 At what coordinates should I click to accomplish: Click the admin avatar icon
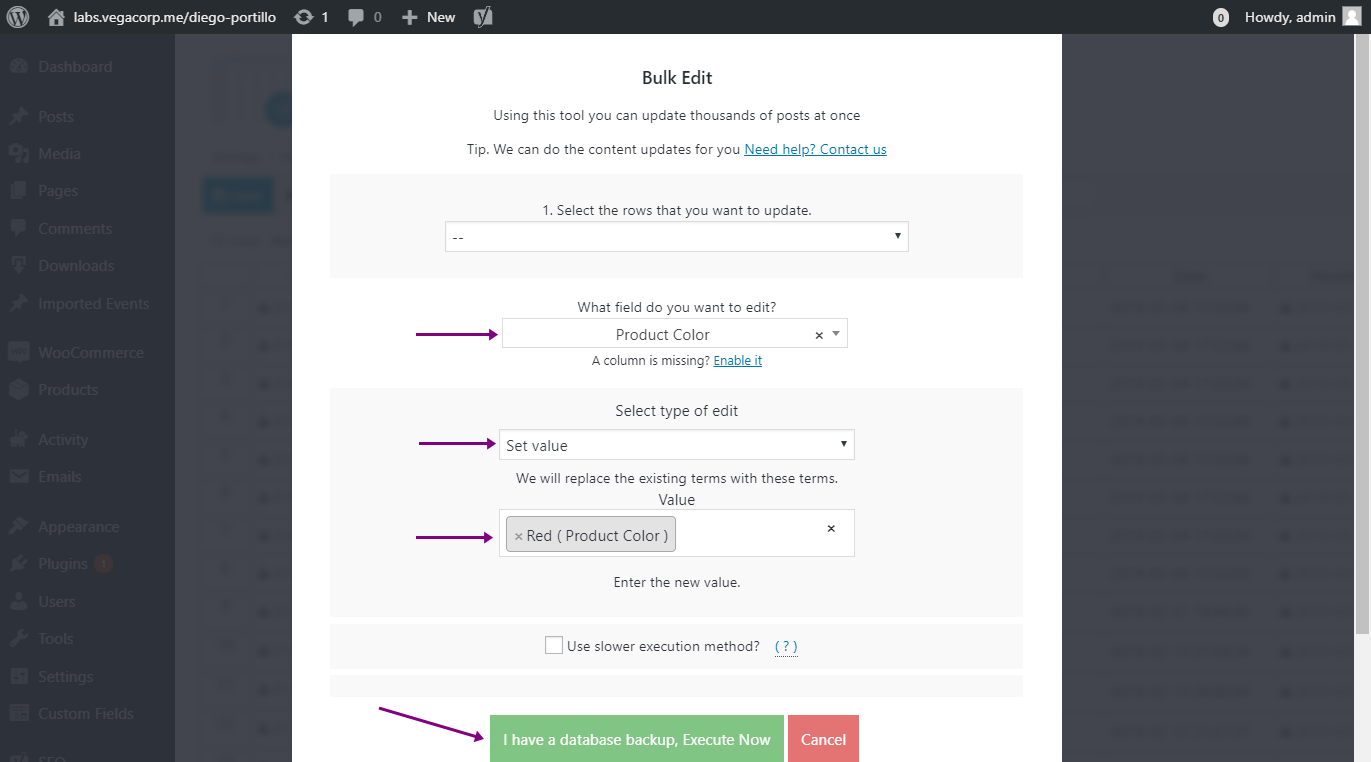click(1351, 17)
